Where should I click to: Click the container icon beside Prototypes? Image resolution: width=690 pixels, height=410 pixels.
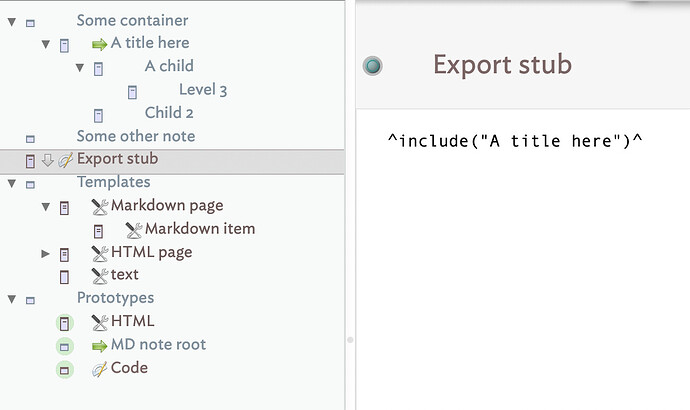tap(30, 300)
